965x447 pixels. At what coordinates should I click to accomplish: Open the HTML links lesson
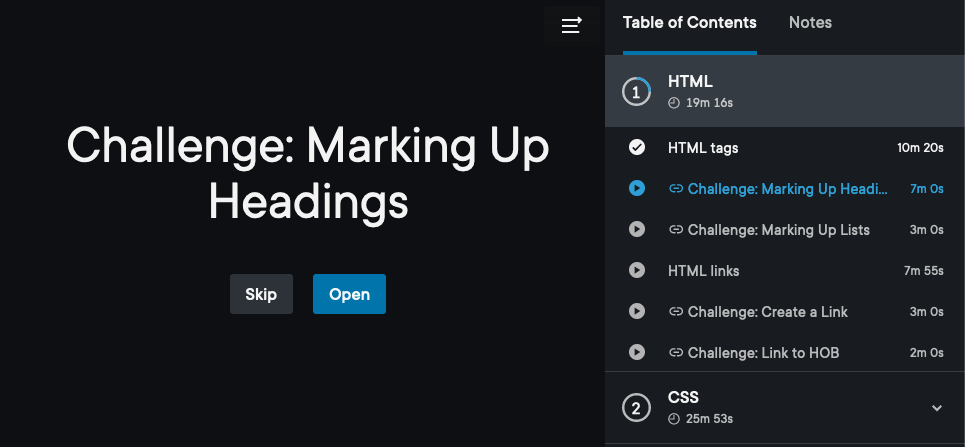tap(704, 271)
